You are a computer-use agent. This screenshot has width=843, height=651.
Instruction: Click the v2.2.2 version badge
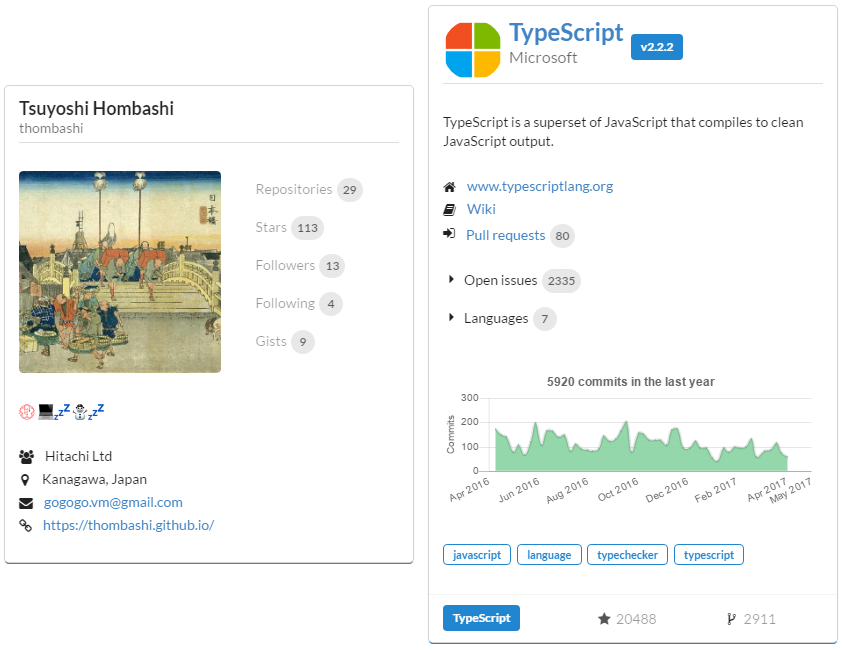click(656, 47)
